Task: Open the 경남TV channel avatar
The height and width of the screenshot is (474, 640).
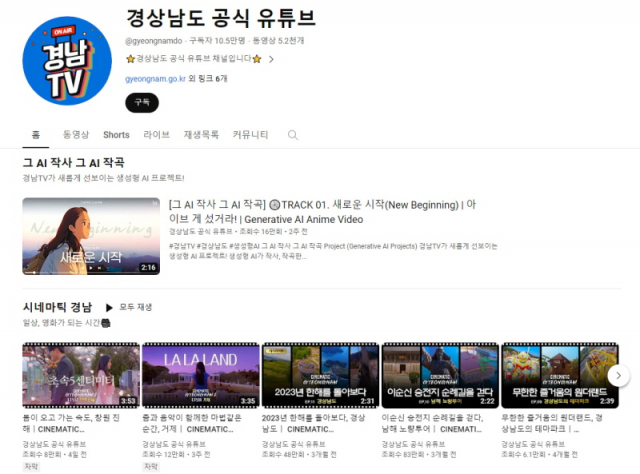Action: point(67,61)
